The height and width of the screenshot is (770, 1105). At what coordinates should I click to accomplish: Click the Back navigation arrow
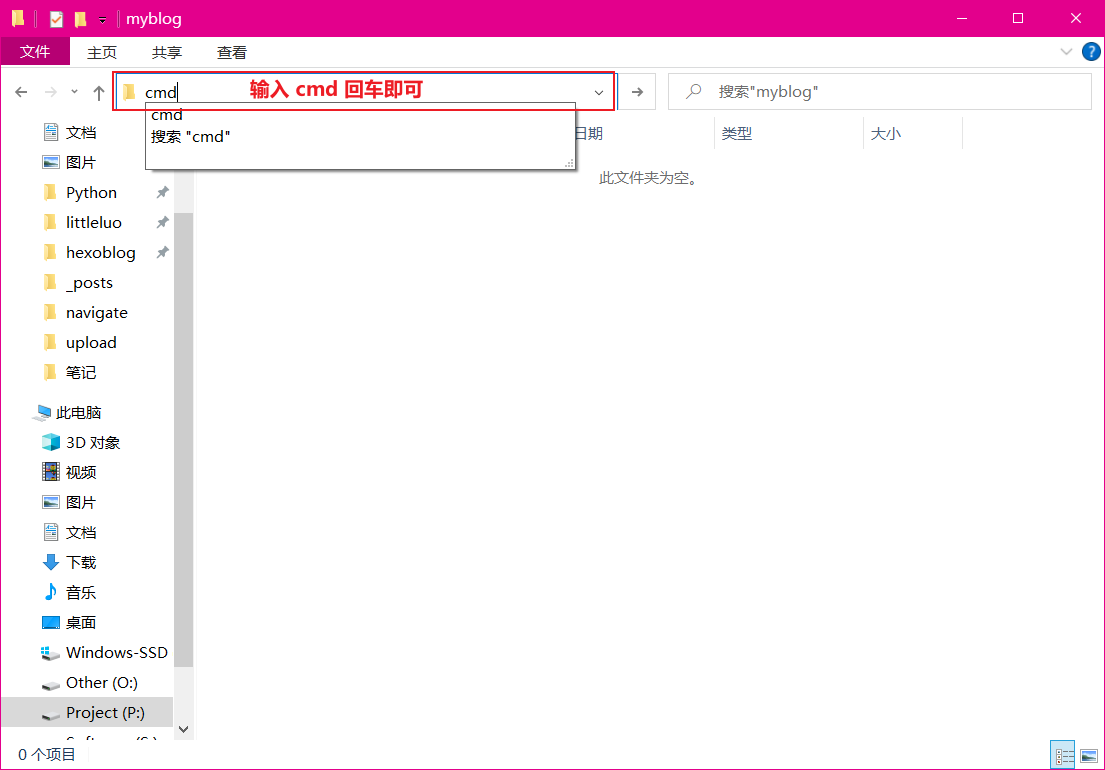21,92
